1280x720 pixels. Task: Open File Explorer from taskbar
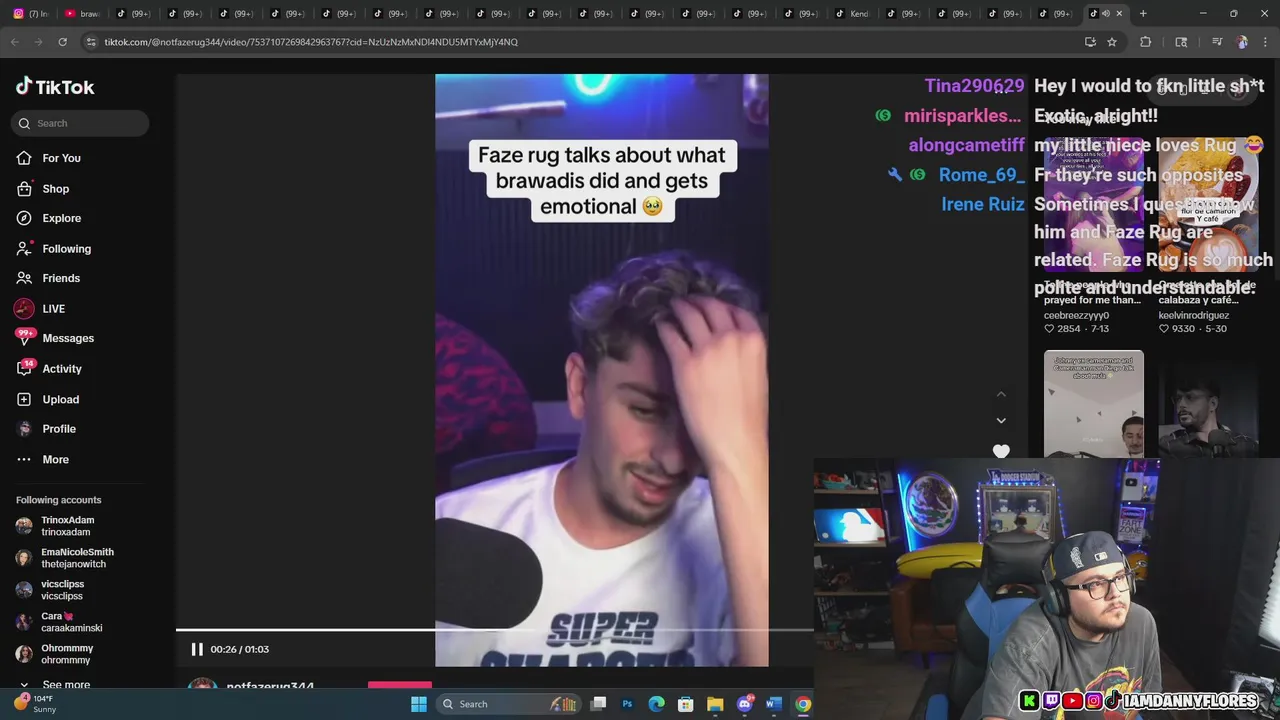(715, 704)
